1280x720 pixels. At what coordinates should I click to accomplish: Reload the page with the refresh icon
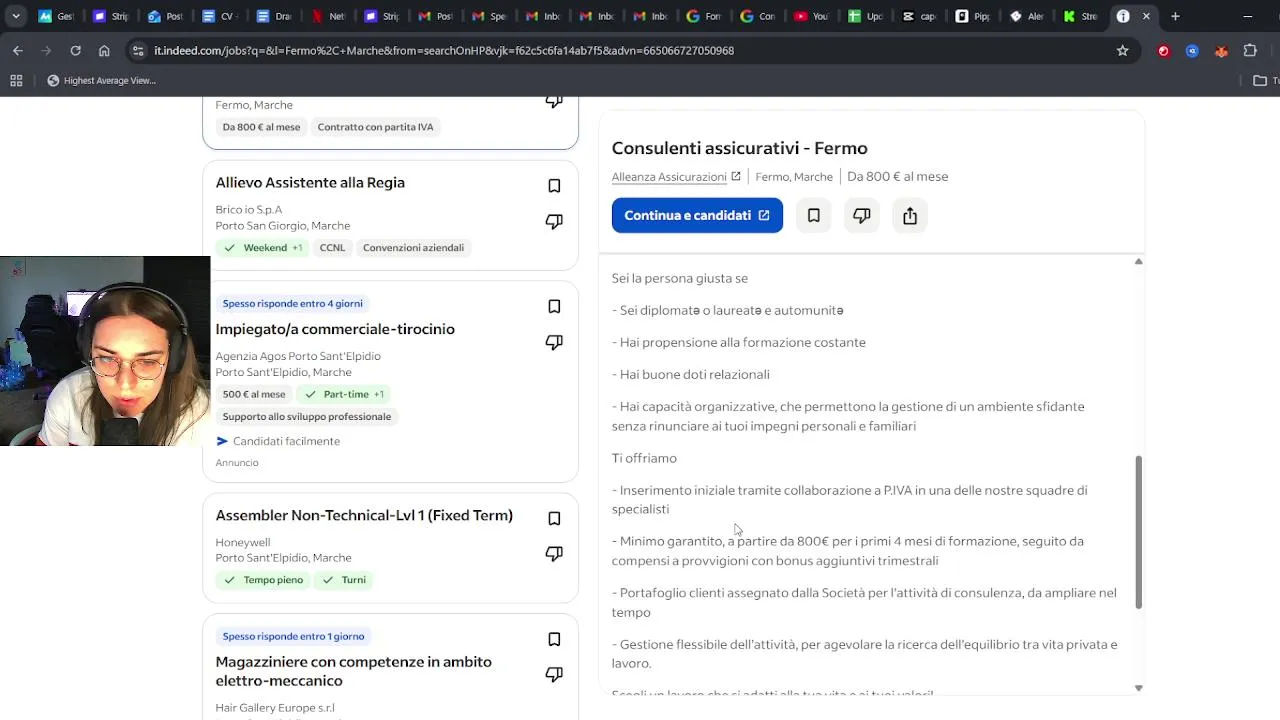(x=75, y=50)
